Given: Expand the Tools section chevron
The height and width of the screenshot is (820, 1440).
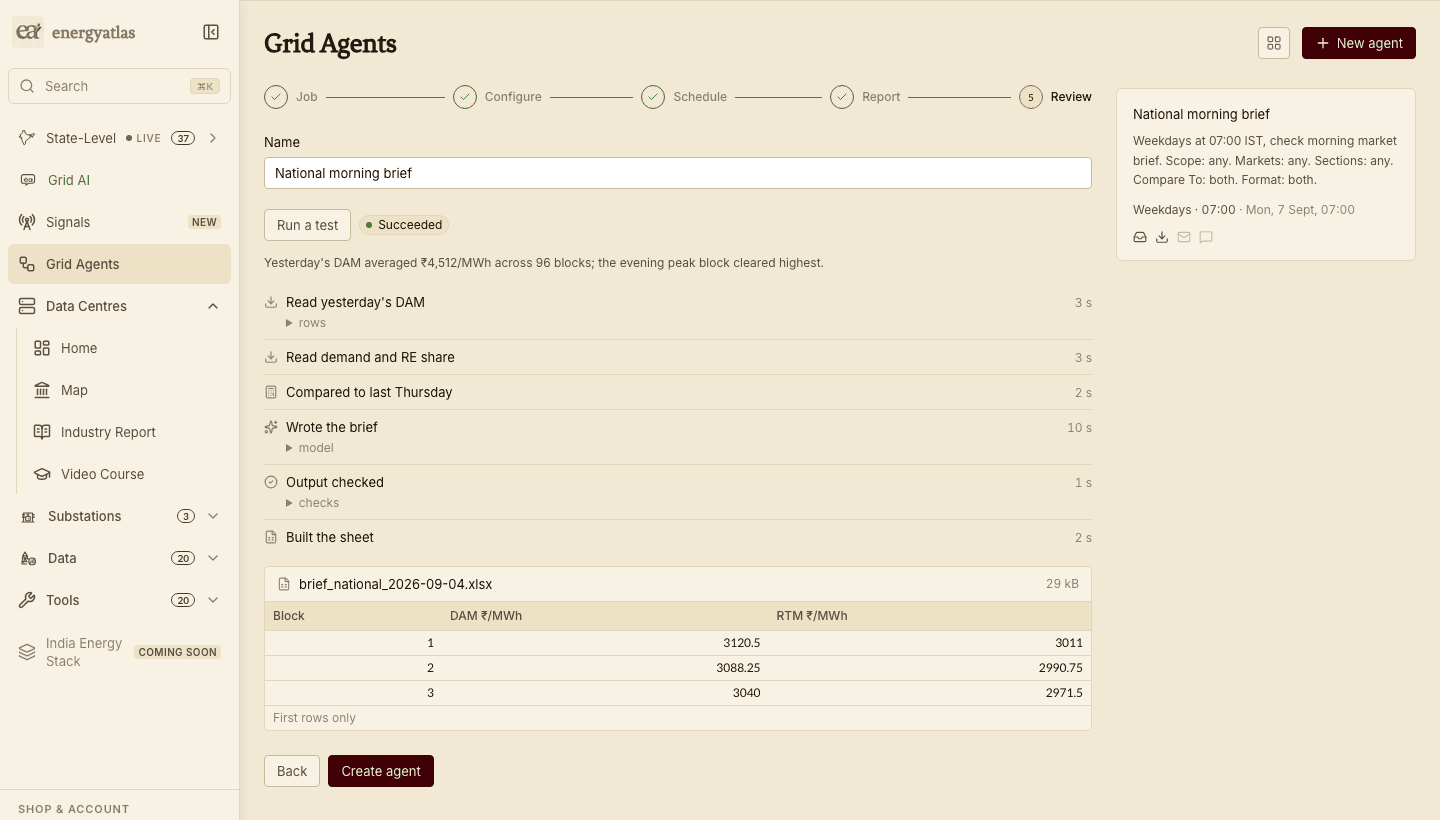Looking at the screenshot, I should [x=213, y=600].
